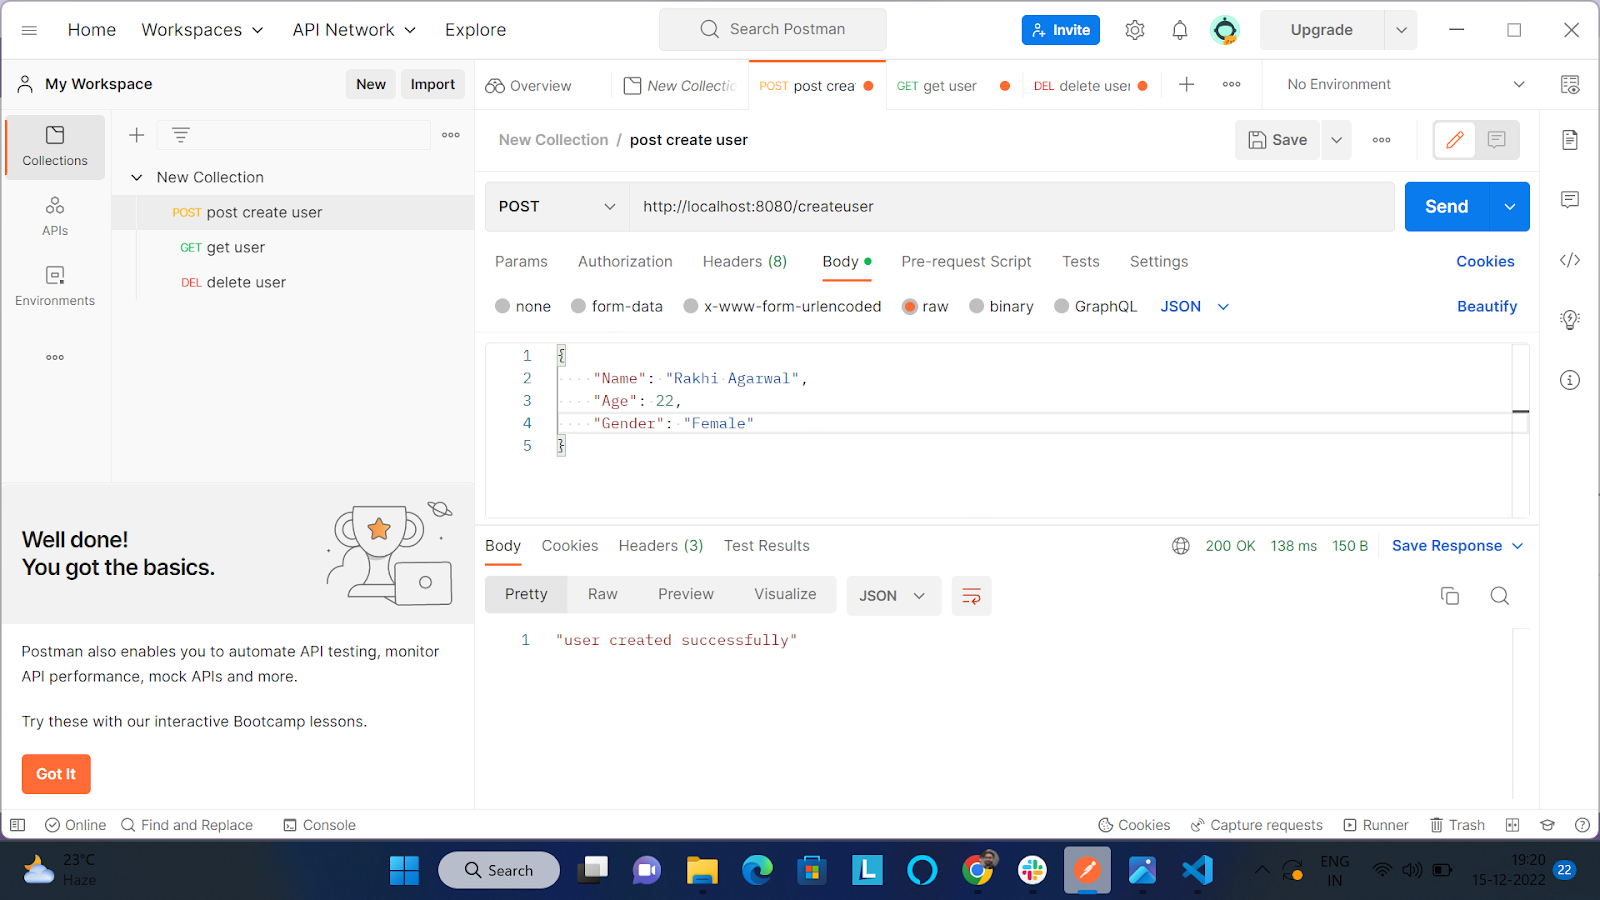
Task: Select the raw body type
Action: (x=925, y=306)
